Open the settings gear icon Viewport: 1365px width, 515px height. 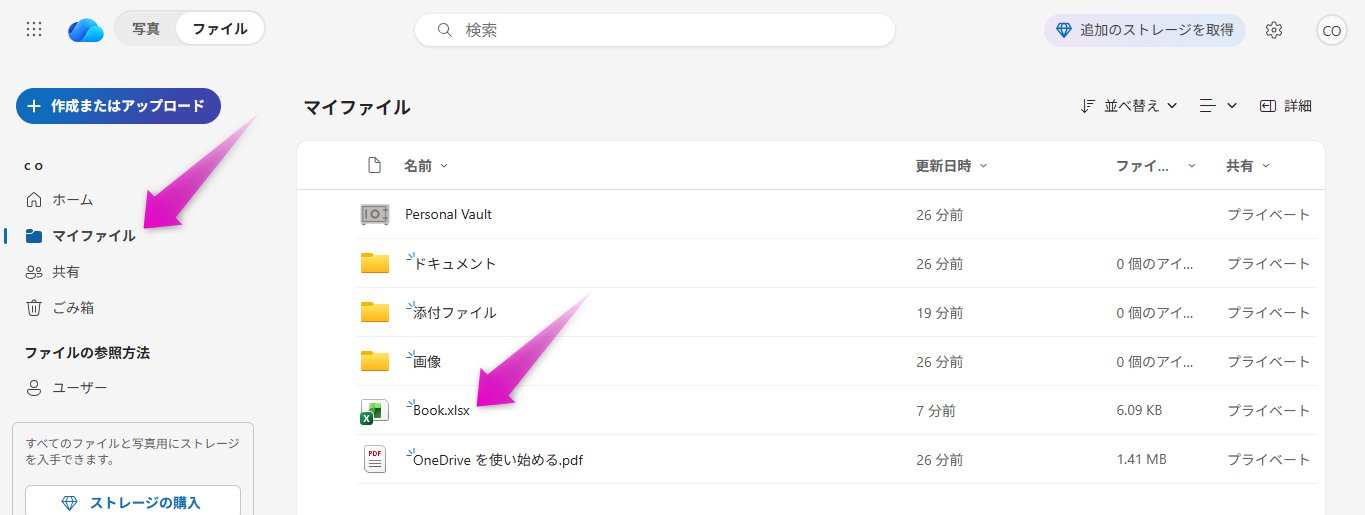(x=1273, y=30)
